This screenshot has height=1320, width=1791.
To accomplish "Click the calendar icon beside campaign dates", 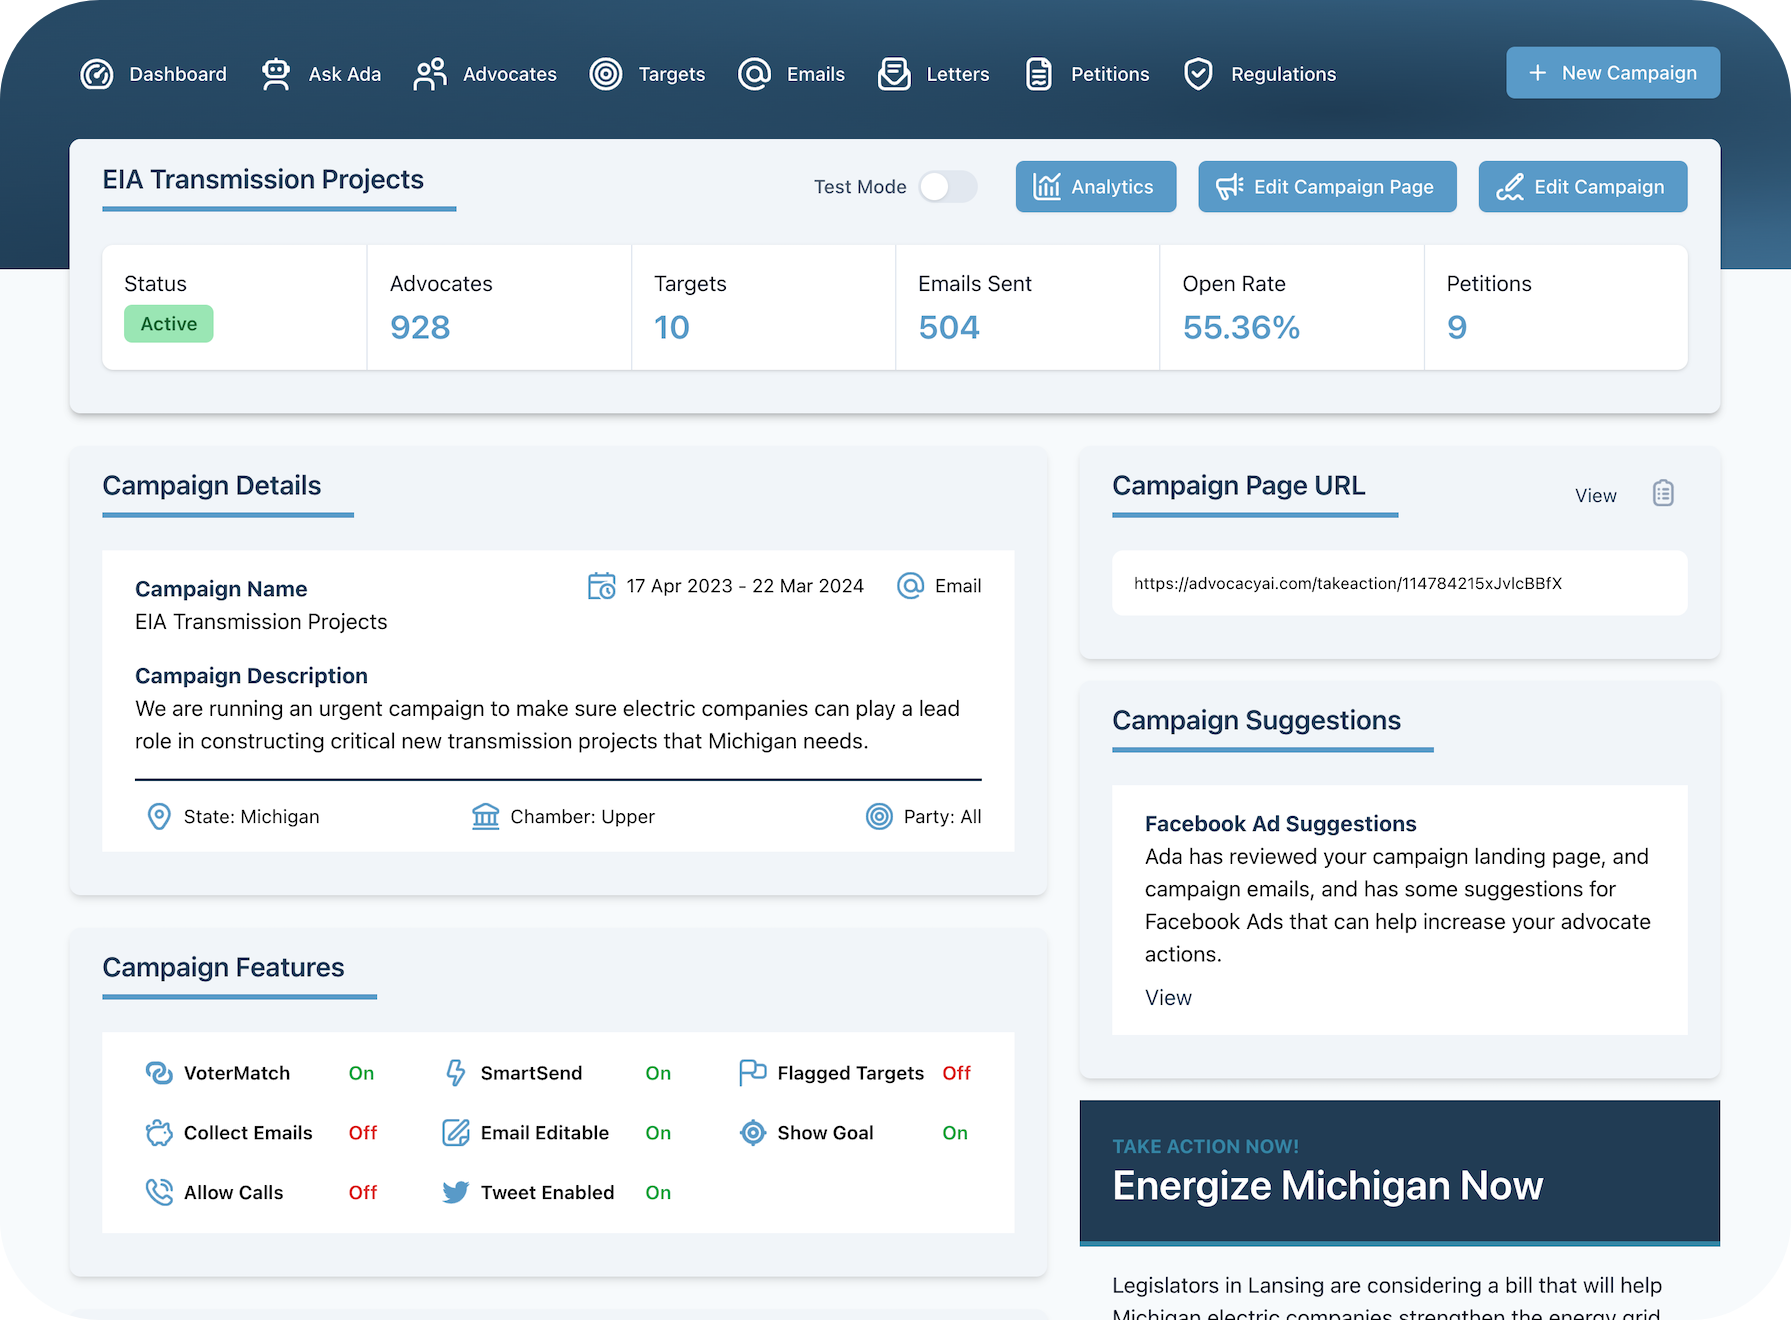I will pyautogui.click(x=601, y=586).
